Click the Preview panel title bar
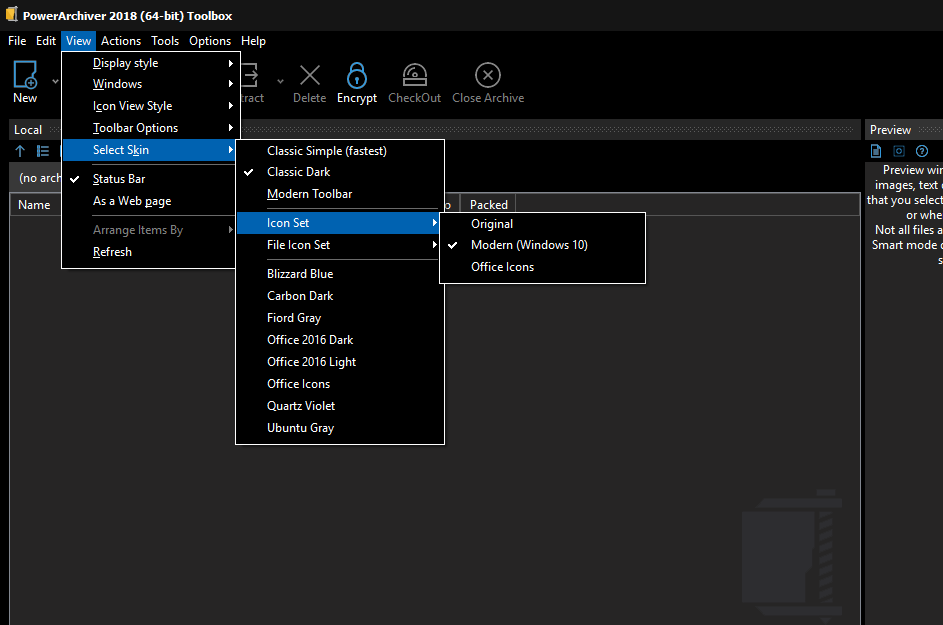This screenshot has height=625, width=943. coord(904,130)
